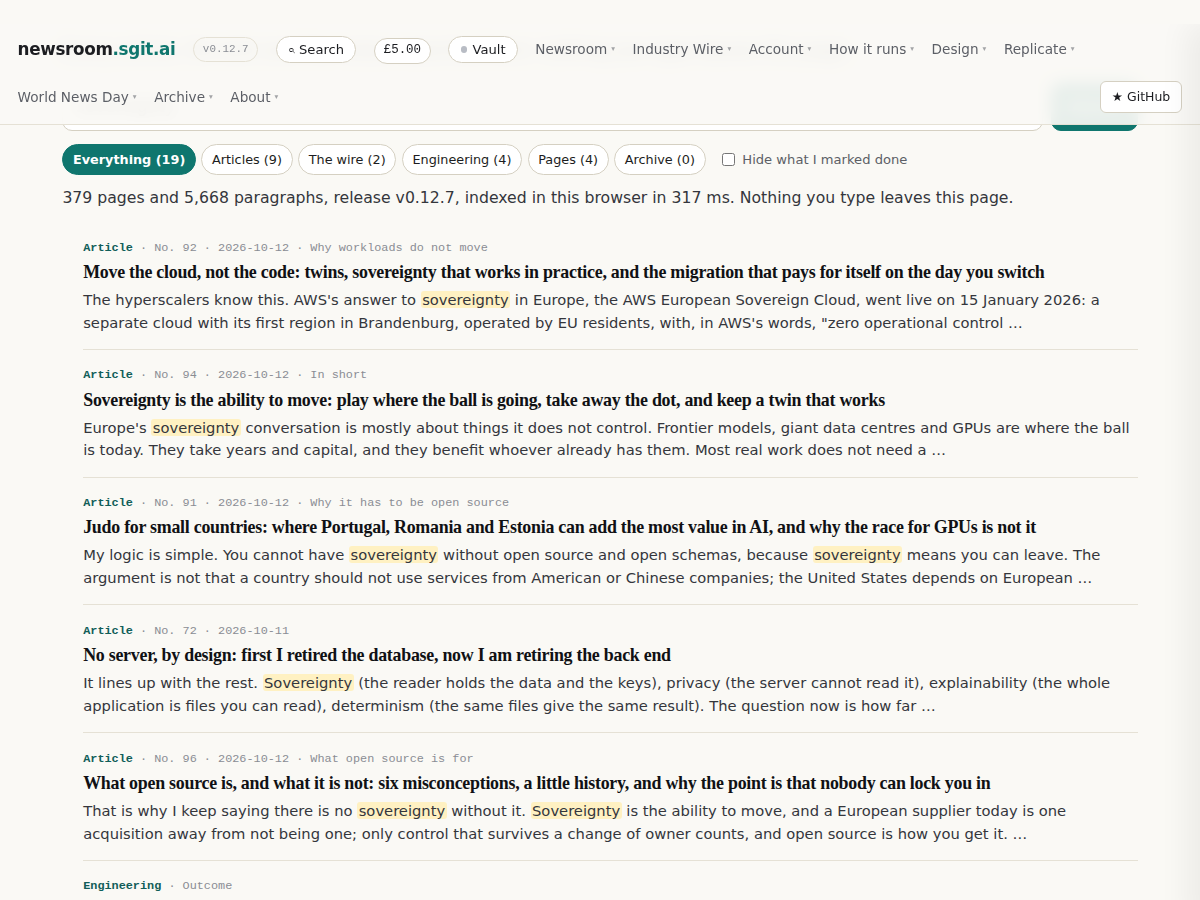Open article 'Move the cloud, not the code'
The height and width of the screenshot is (900, 1200).
click(564, 272)
